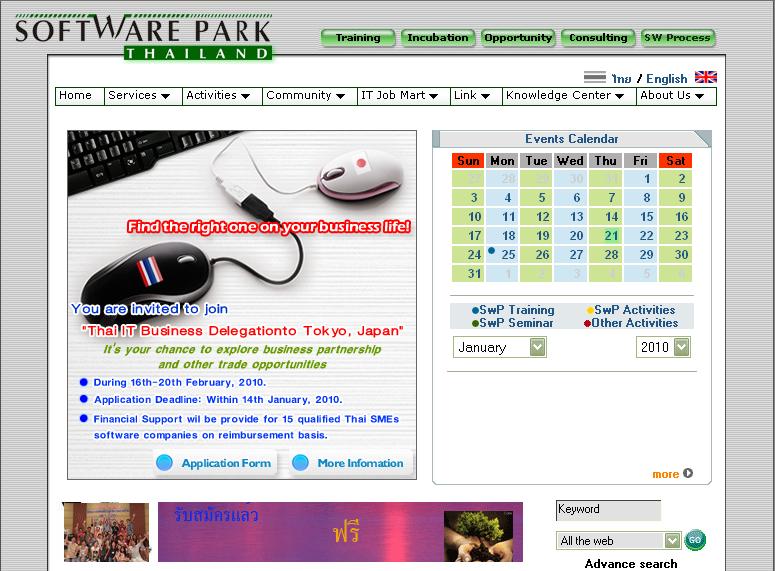The height and width of the screenshot is (571, 775).
Task: Click the UK flag icon
Action: [x=705, y=77]
